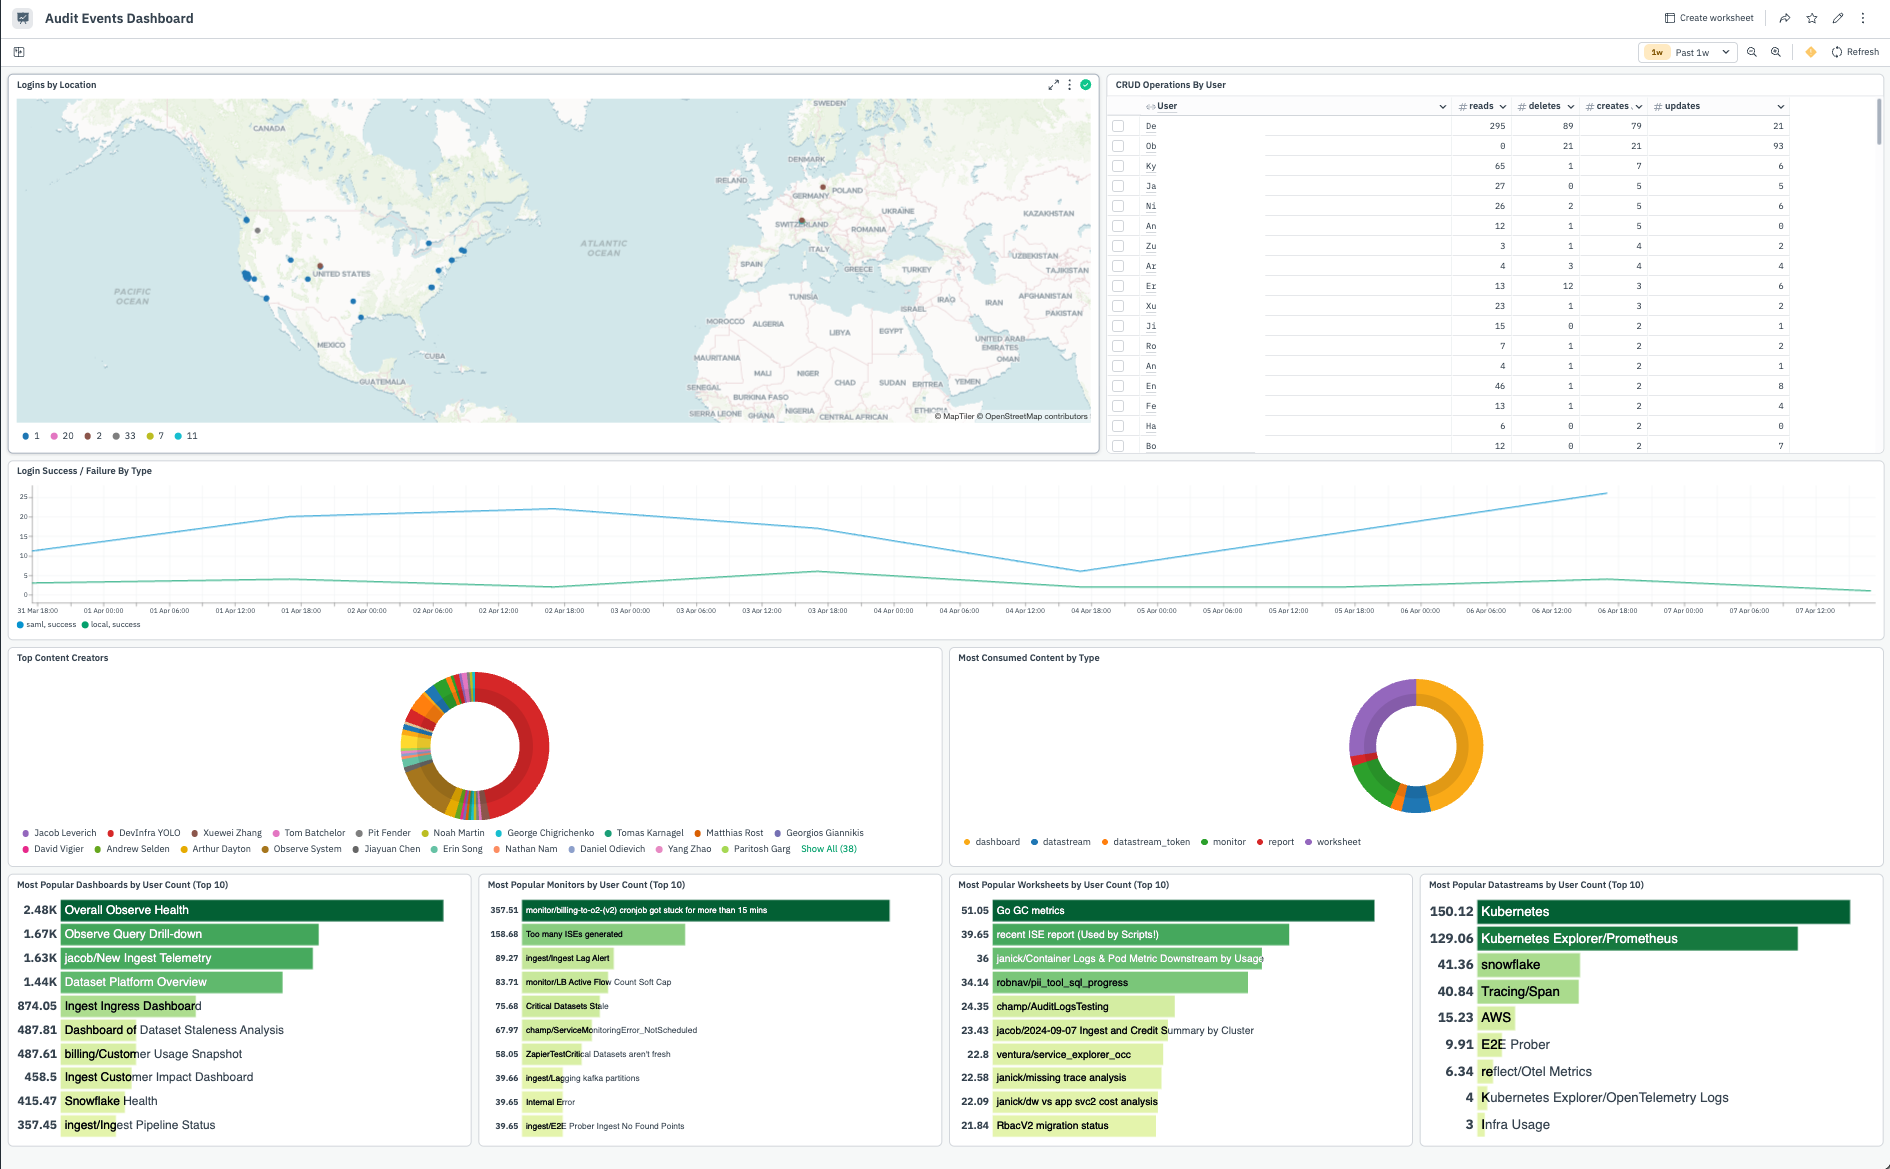The width and height of the screenshot is (1890, 1169).
Task: Toggle the side panel layout icon
Action: click(19, 52)
